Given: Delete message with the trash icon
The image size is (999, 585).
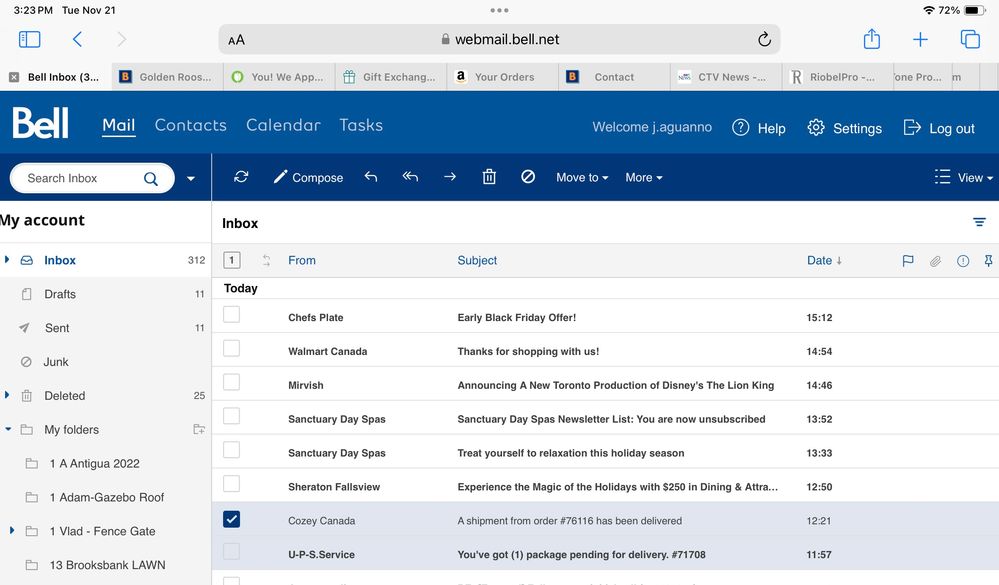Looking at the screenshot, I should 489,177.
